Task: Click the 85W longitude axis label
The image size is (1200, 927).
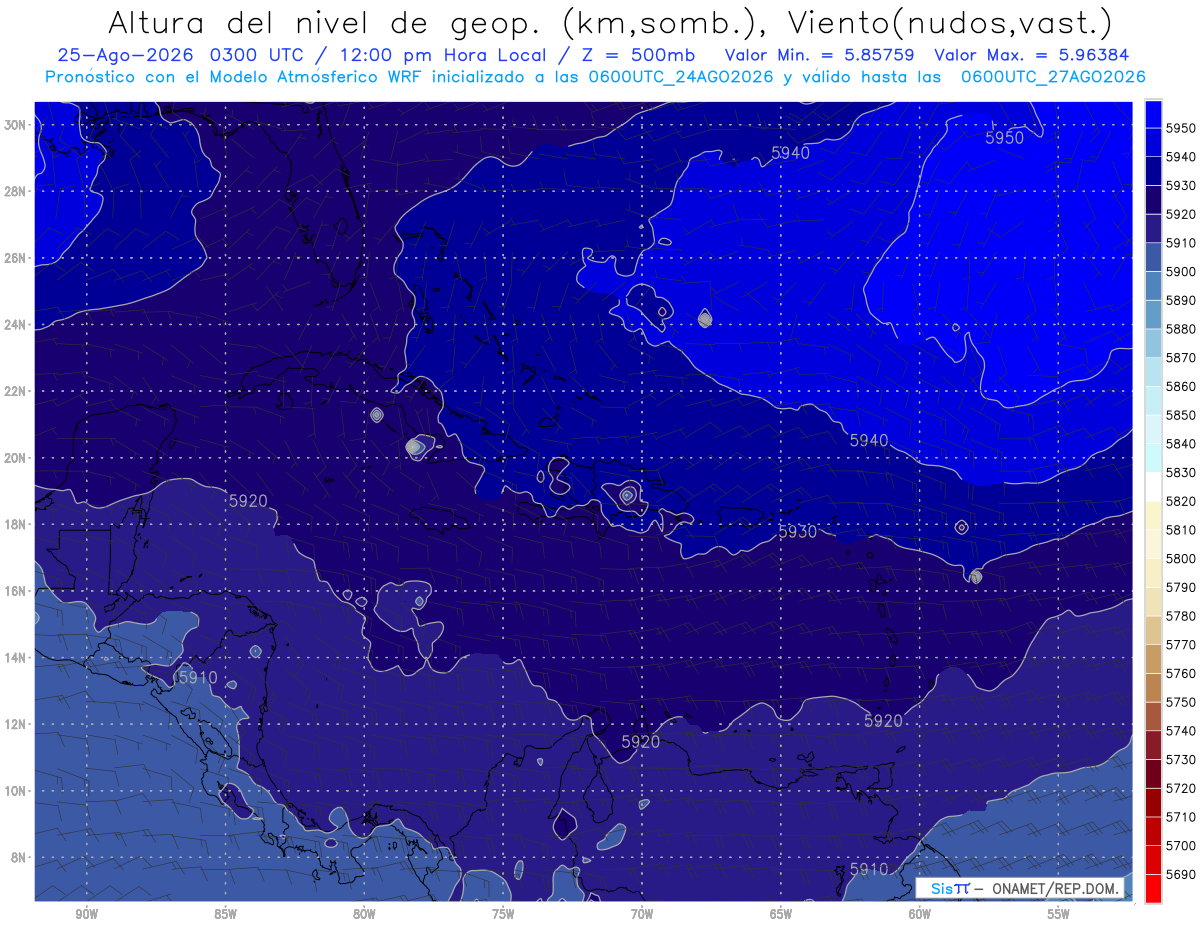Action: pyautogui.click(x=225, y=915)
